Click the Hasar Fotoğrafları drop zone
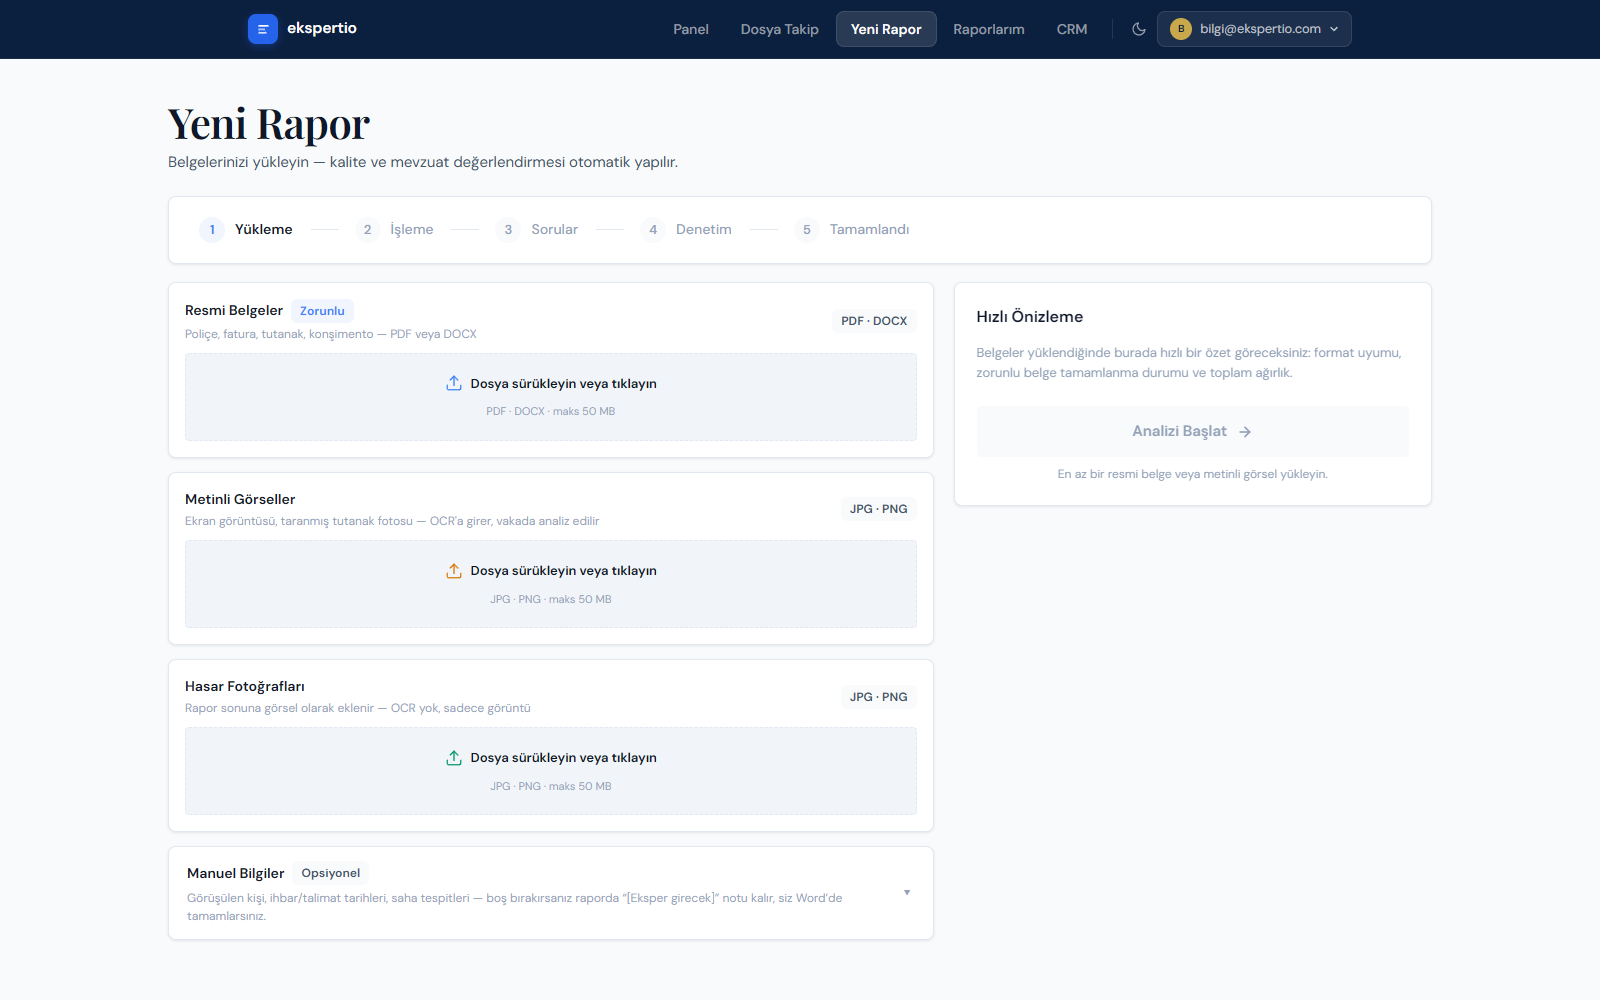1600x1000 pixels. coord(551,771)
